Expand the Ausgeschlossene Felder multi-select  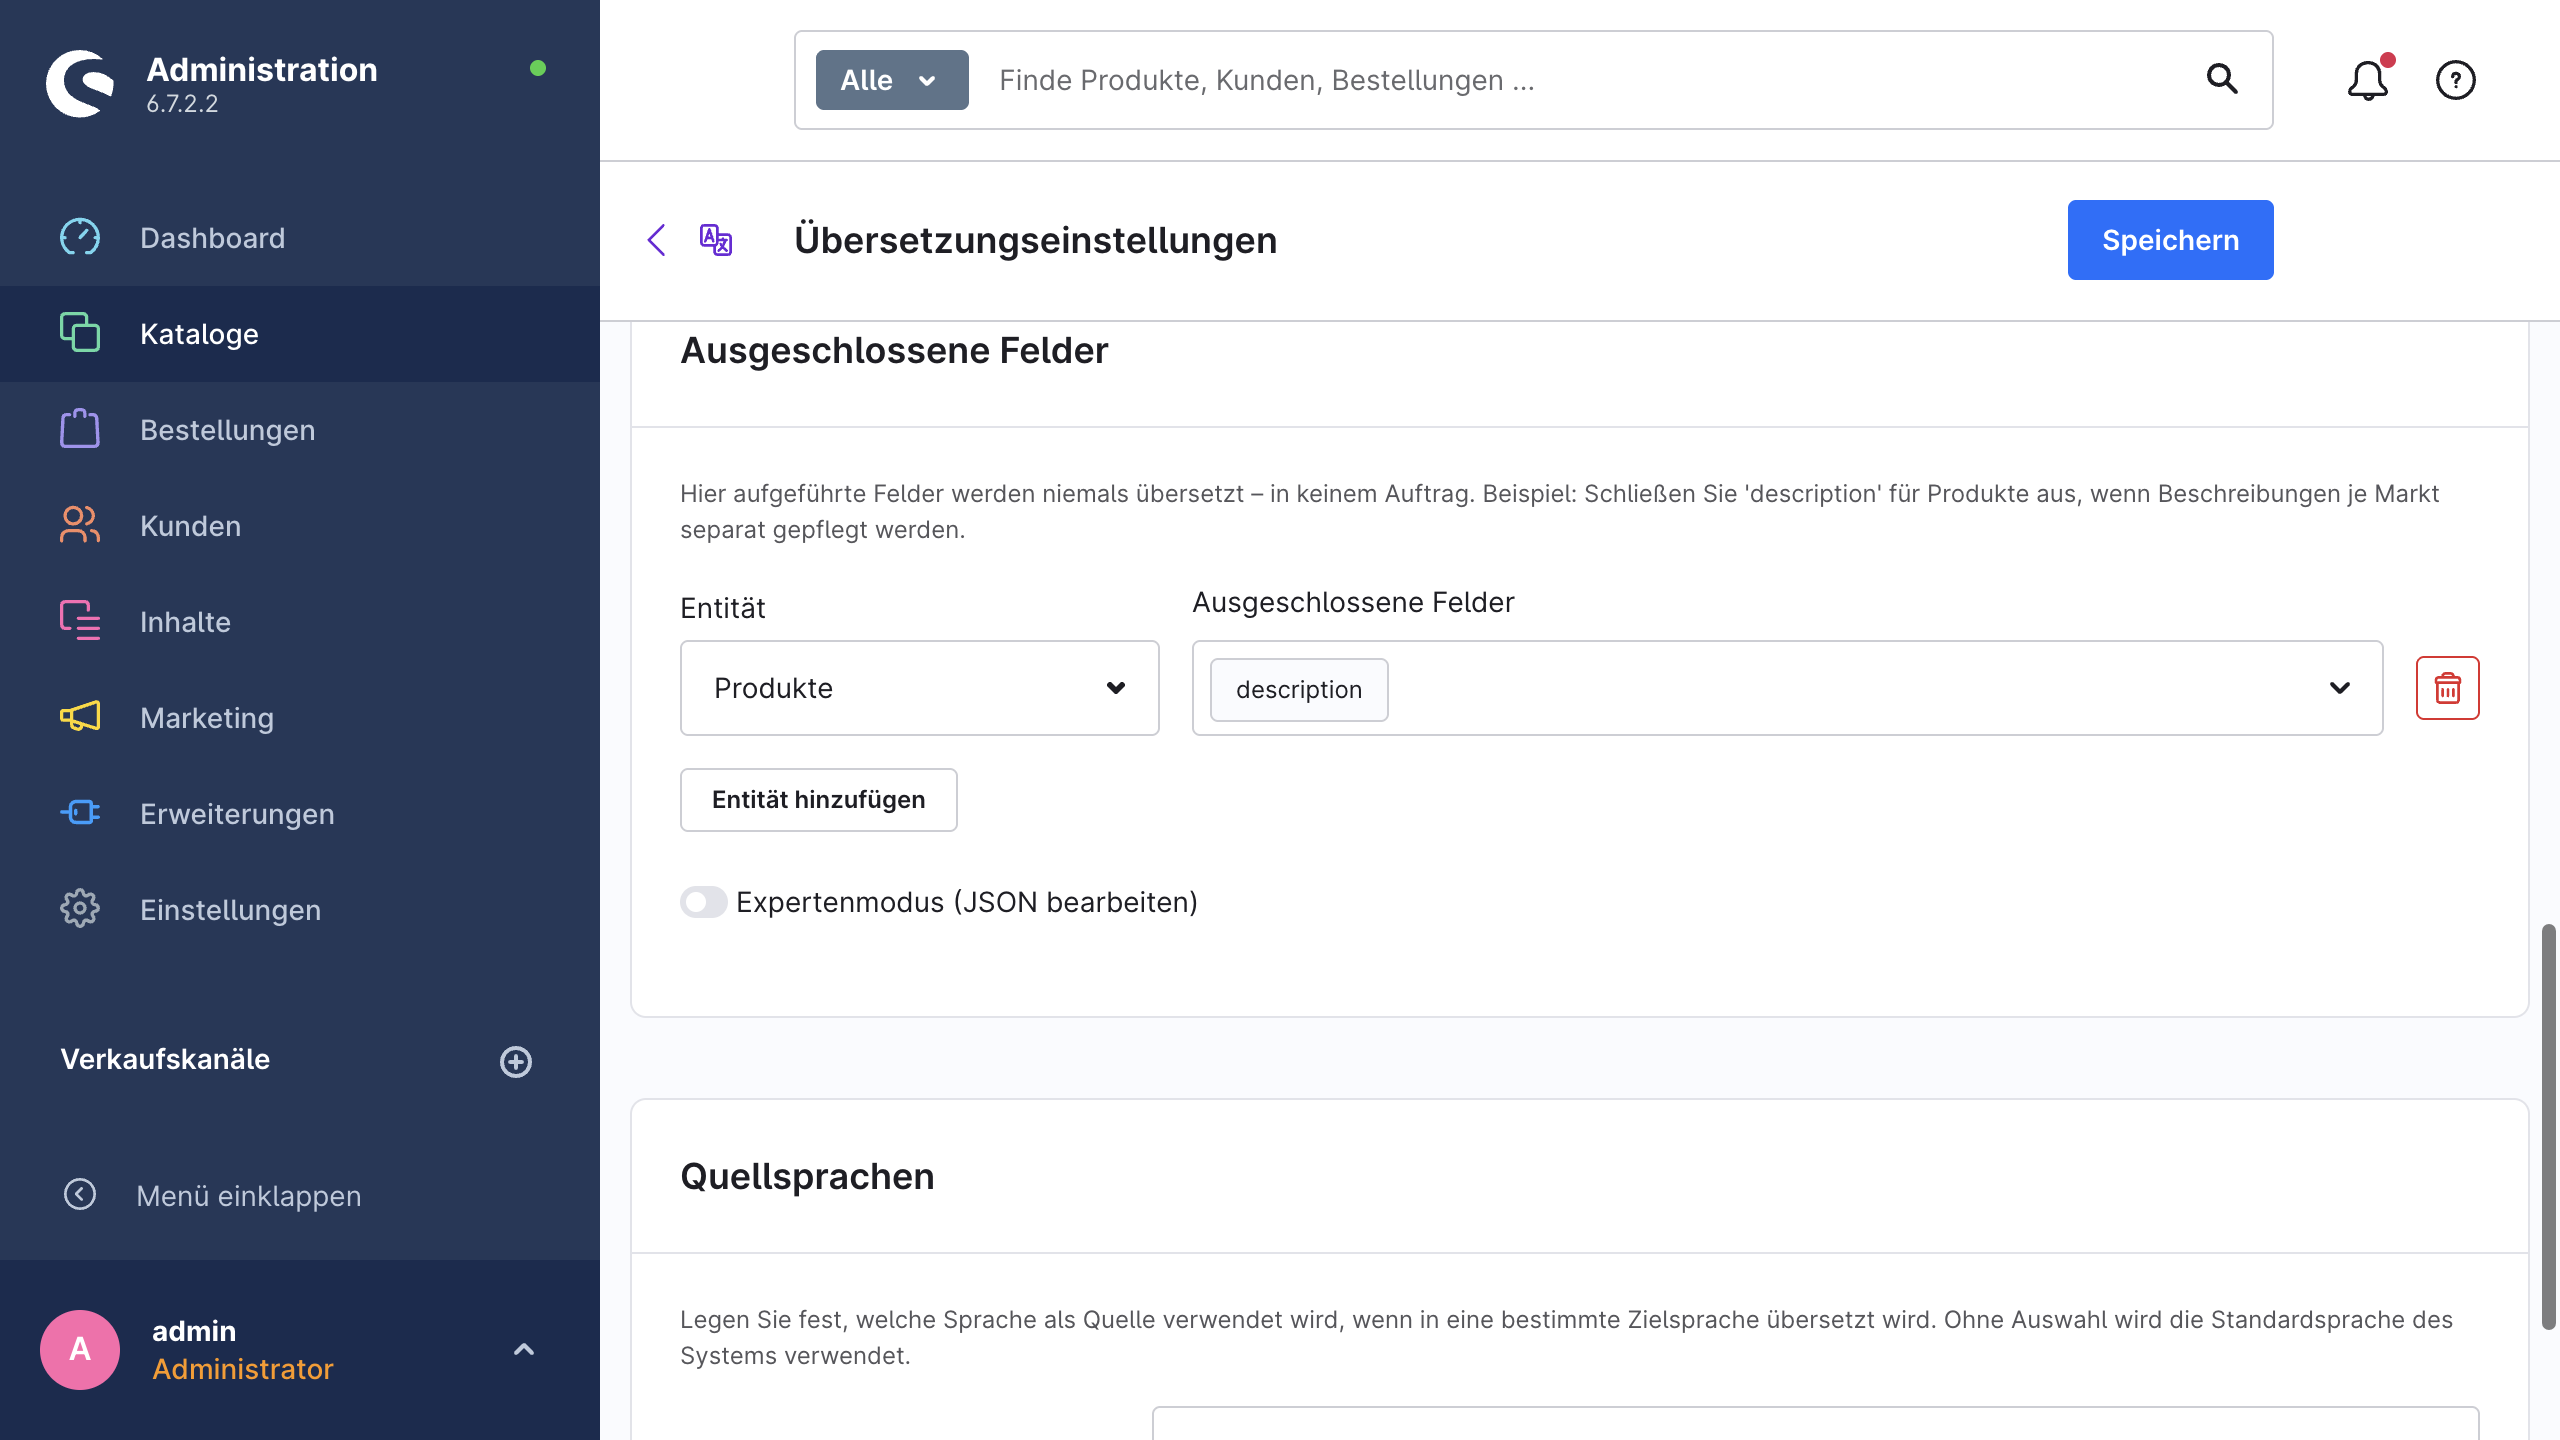(x=2340, y=688)
